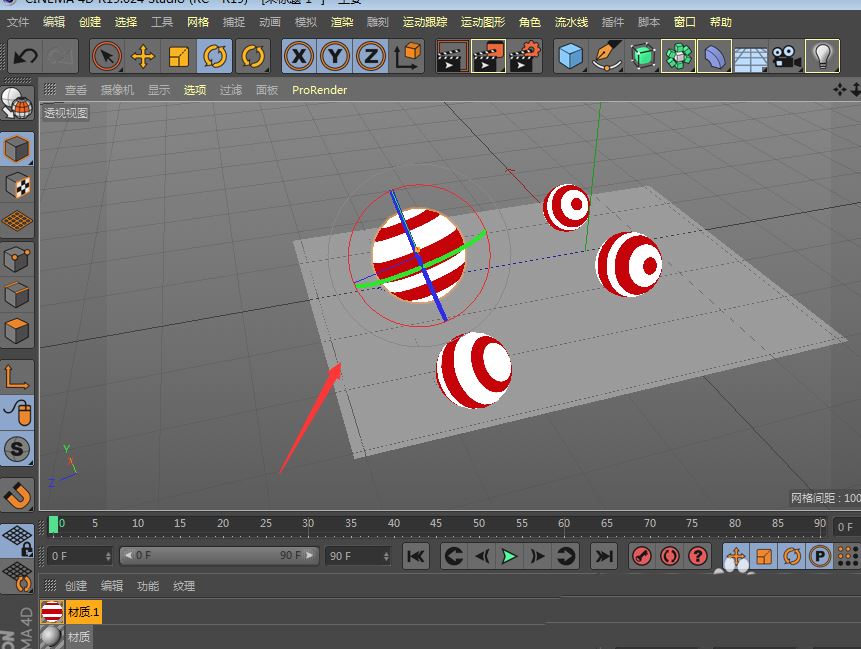Add a Camera object from toolbar
The image size is (861, 649).
coord(786,57)
